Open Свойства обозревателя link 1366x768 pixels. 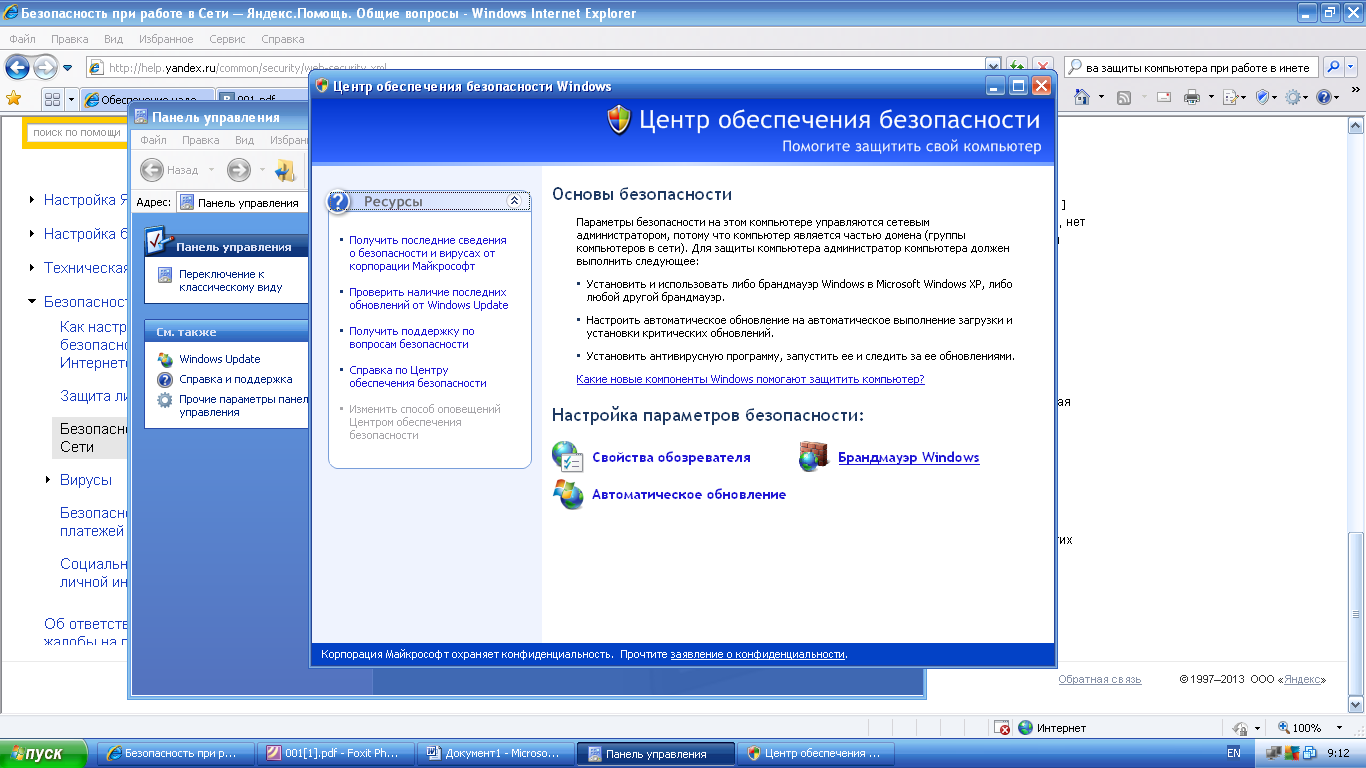671,457
